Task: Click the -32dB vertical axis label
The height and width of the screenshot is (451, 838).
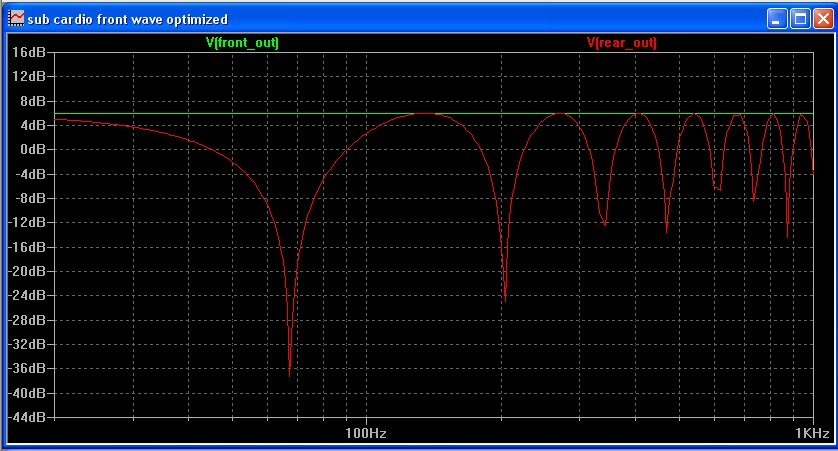Action: click(27, 344)
